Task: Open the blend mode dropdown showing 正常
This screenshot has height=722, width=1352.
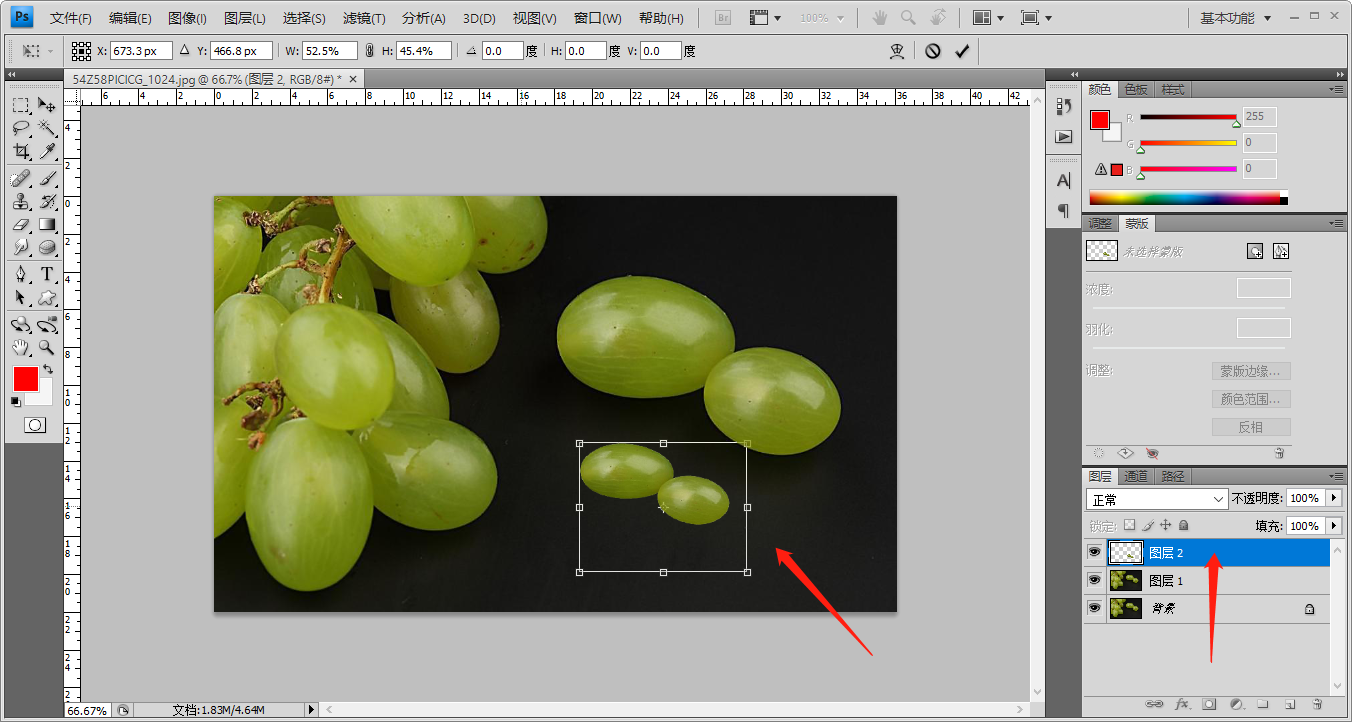Action: click(x=1157, y=498)
